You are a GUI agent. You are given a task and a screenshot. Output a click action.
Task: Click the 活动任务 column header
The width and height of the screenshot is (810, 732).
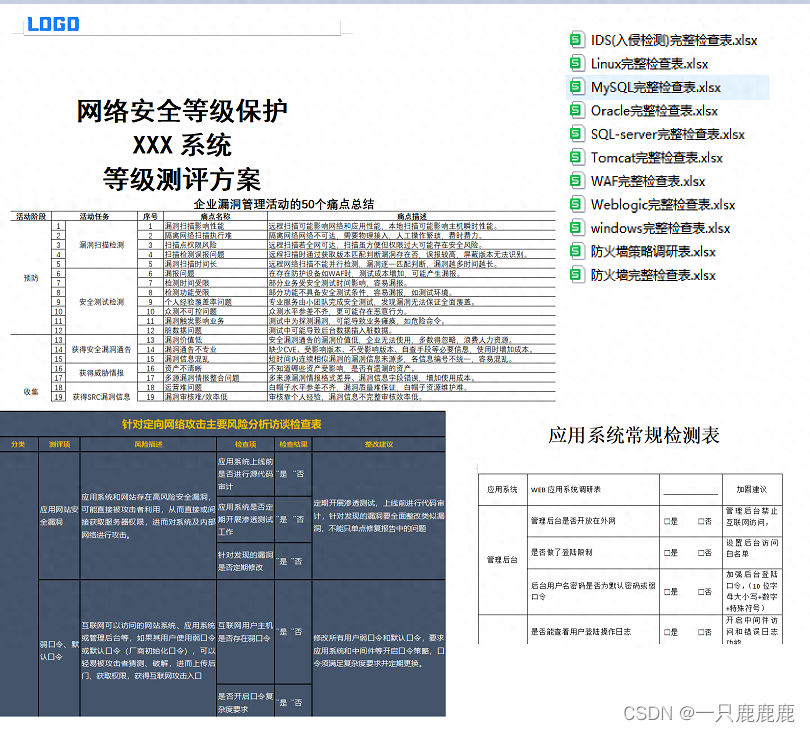tap(95, 216)
